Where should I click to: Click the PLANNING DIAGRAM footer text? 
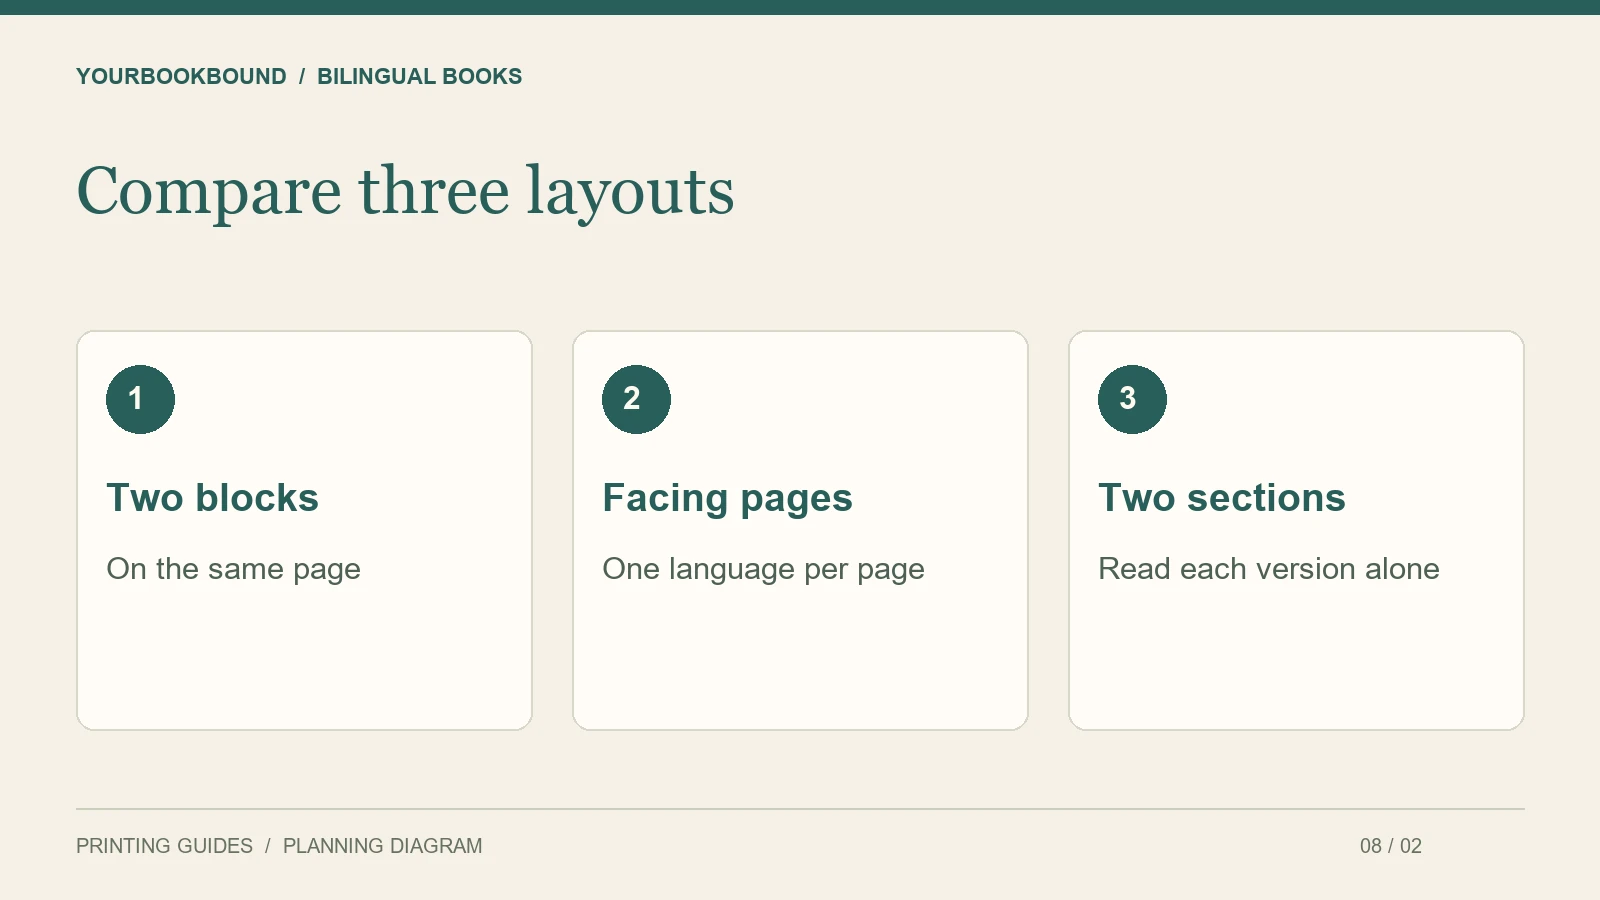click(382, 846)
